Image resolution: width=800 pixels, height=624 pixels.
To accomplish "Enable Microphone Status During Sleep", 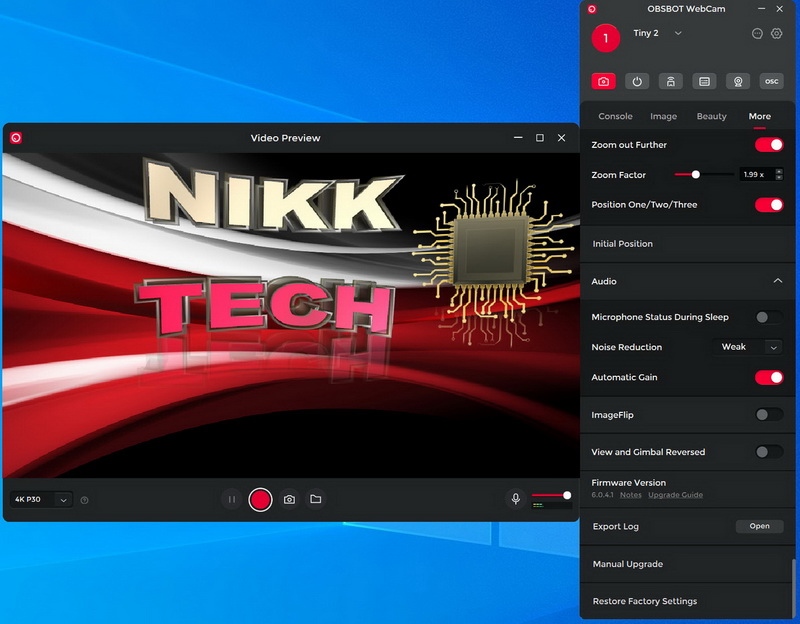I will [x=769, y=317].
